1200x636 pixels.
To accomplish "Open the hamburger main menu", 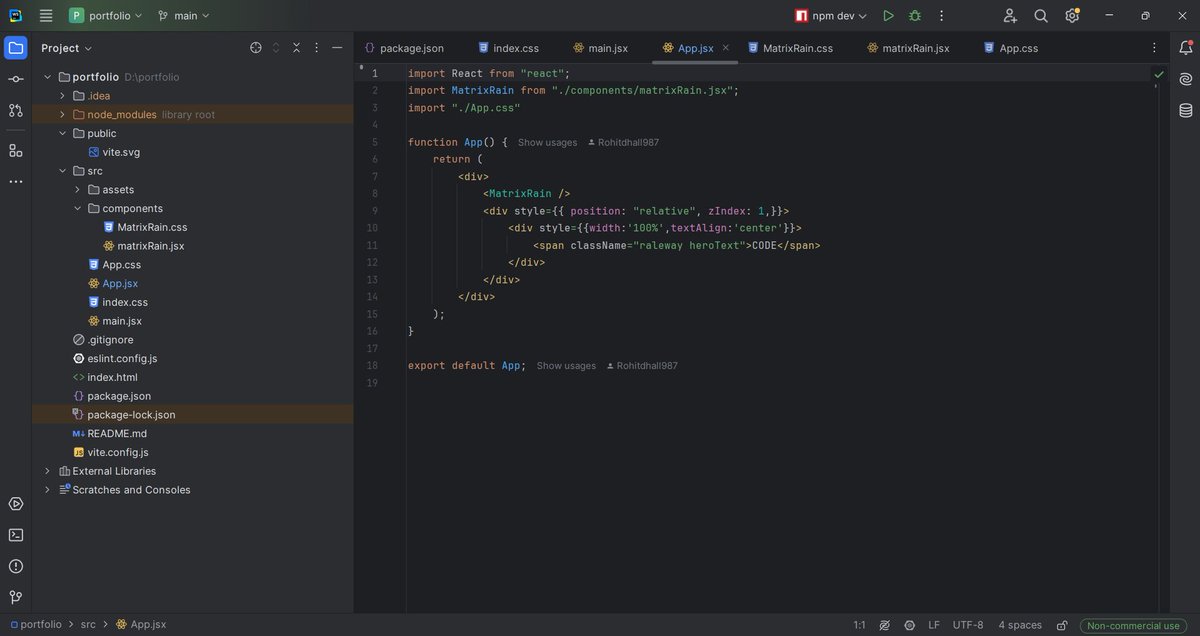I will pyautogui.click(x=44, y=15).
